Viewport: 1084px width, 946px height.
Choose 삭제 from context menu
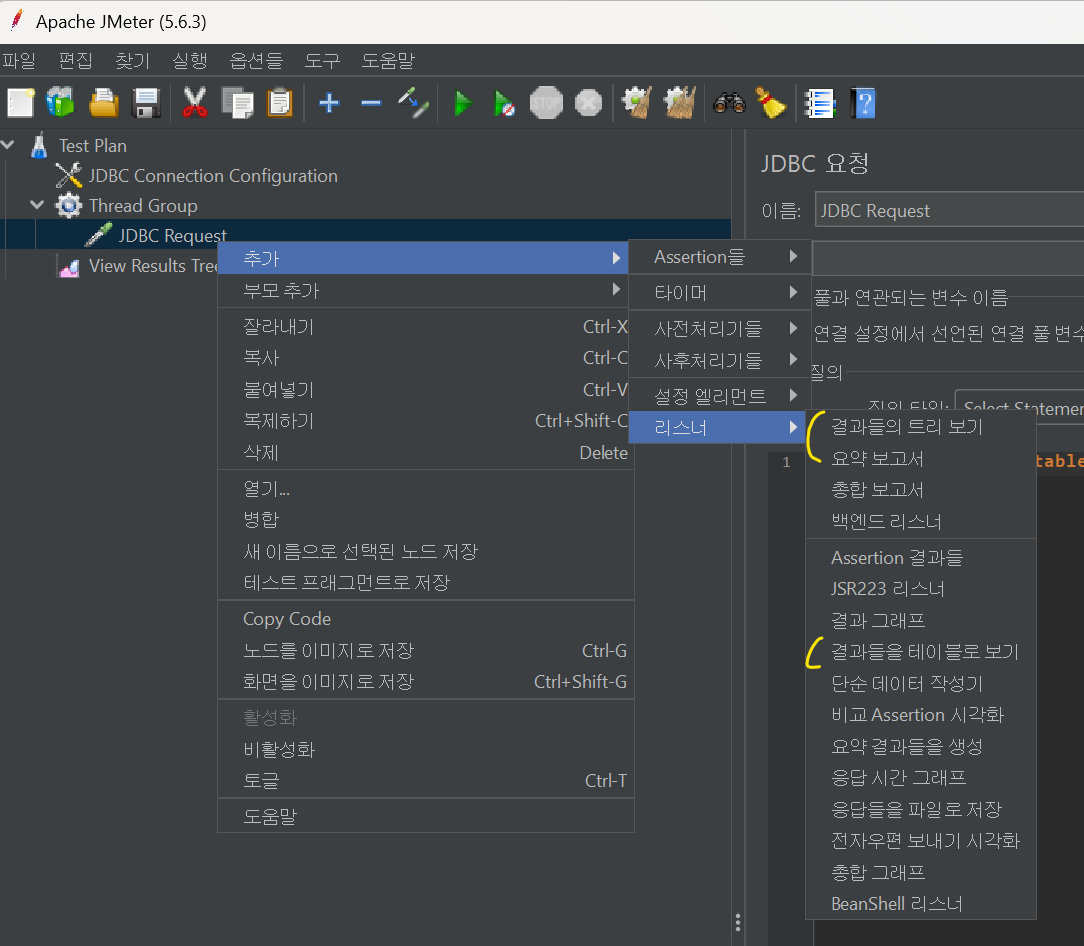(426, 453)
